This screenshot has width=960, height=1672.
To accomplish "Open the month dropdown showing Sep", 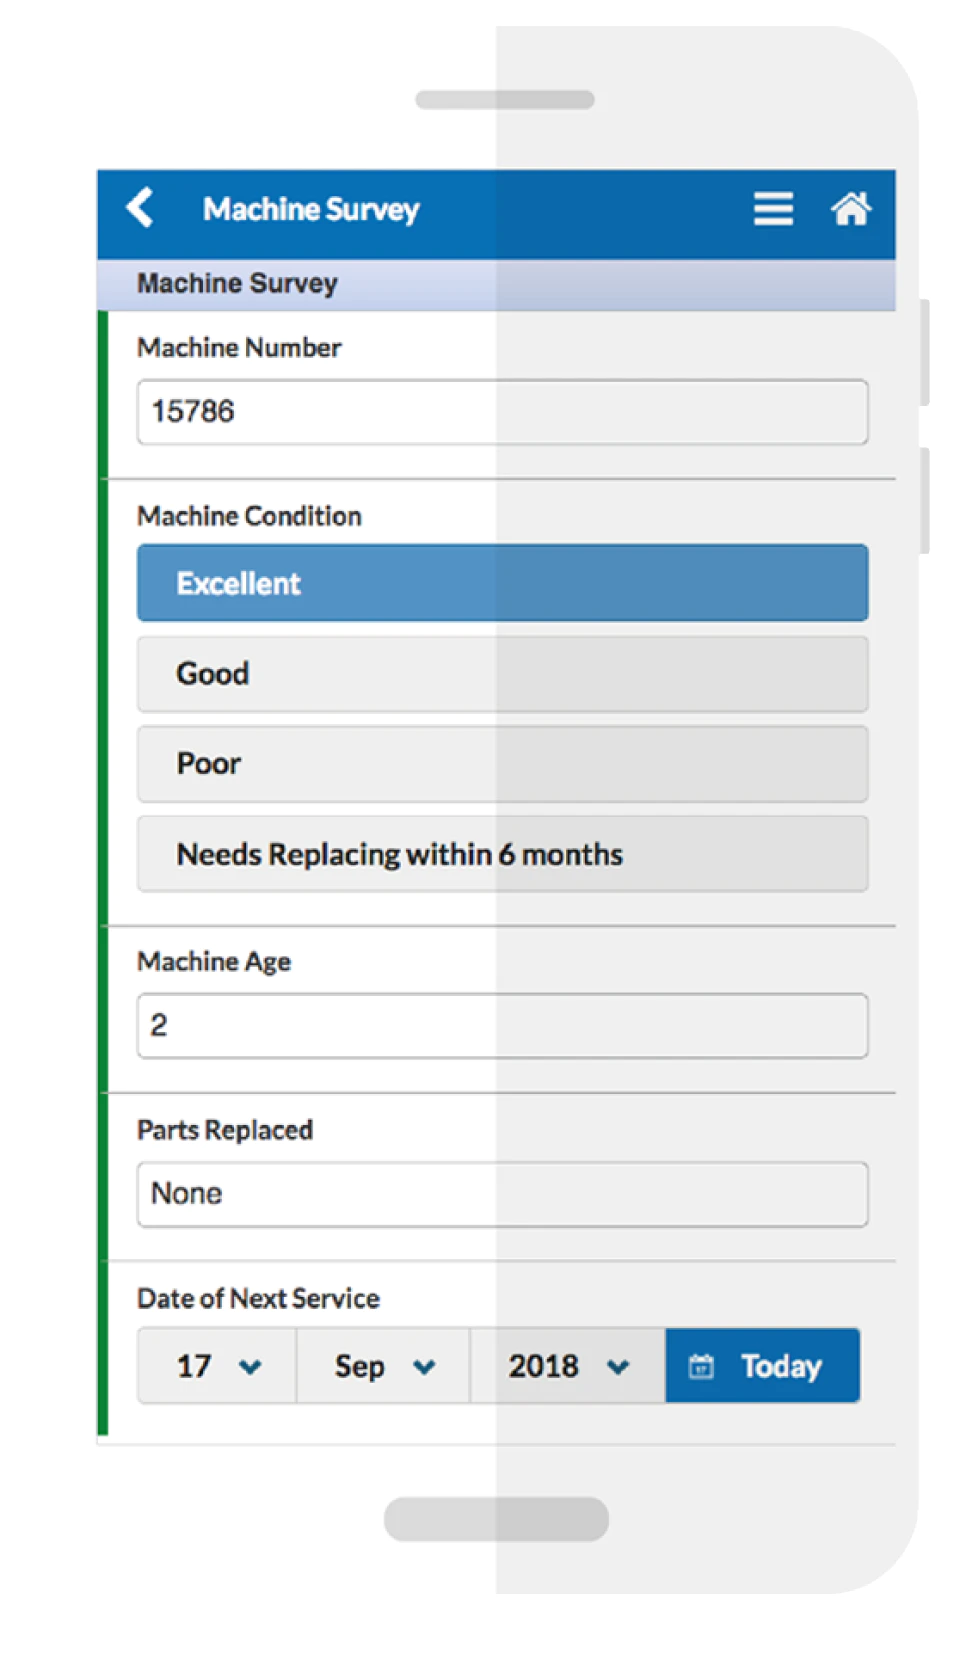I will click(383, 1366).
